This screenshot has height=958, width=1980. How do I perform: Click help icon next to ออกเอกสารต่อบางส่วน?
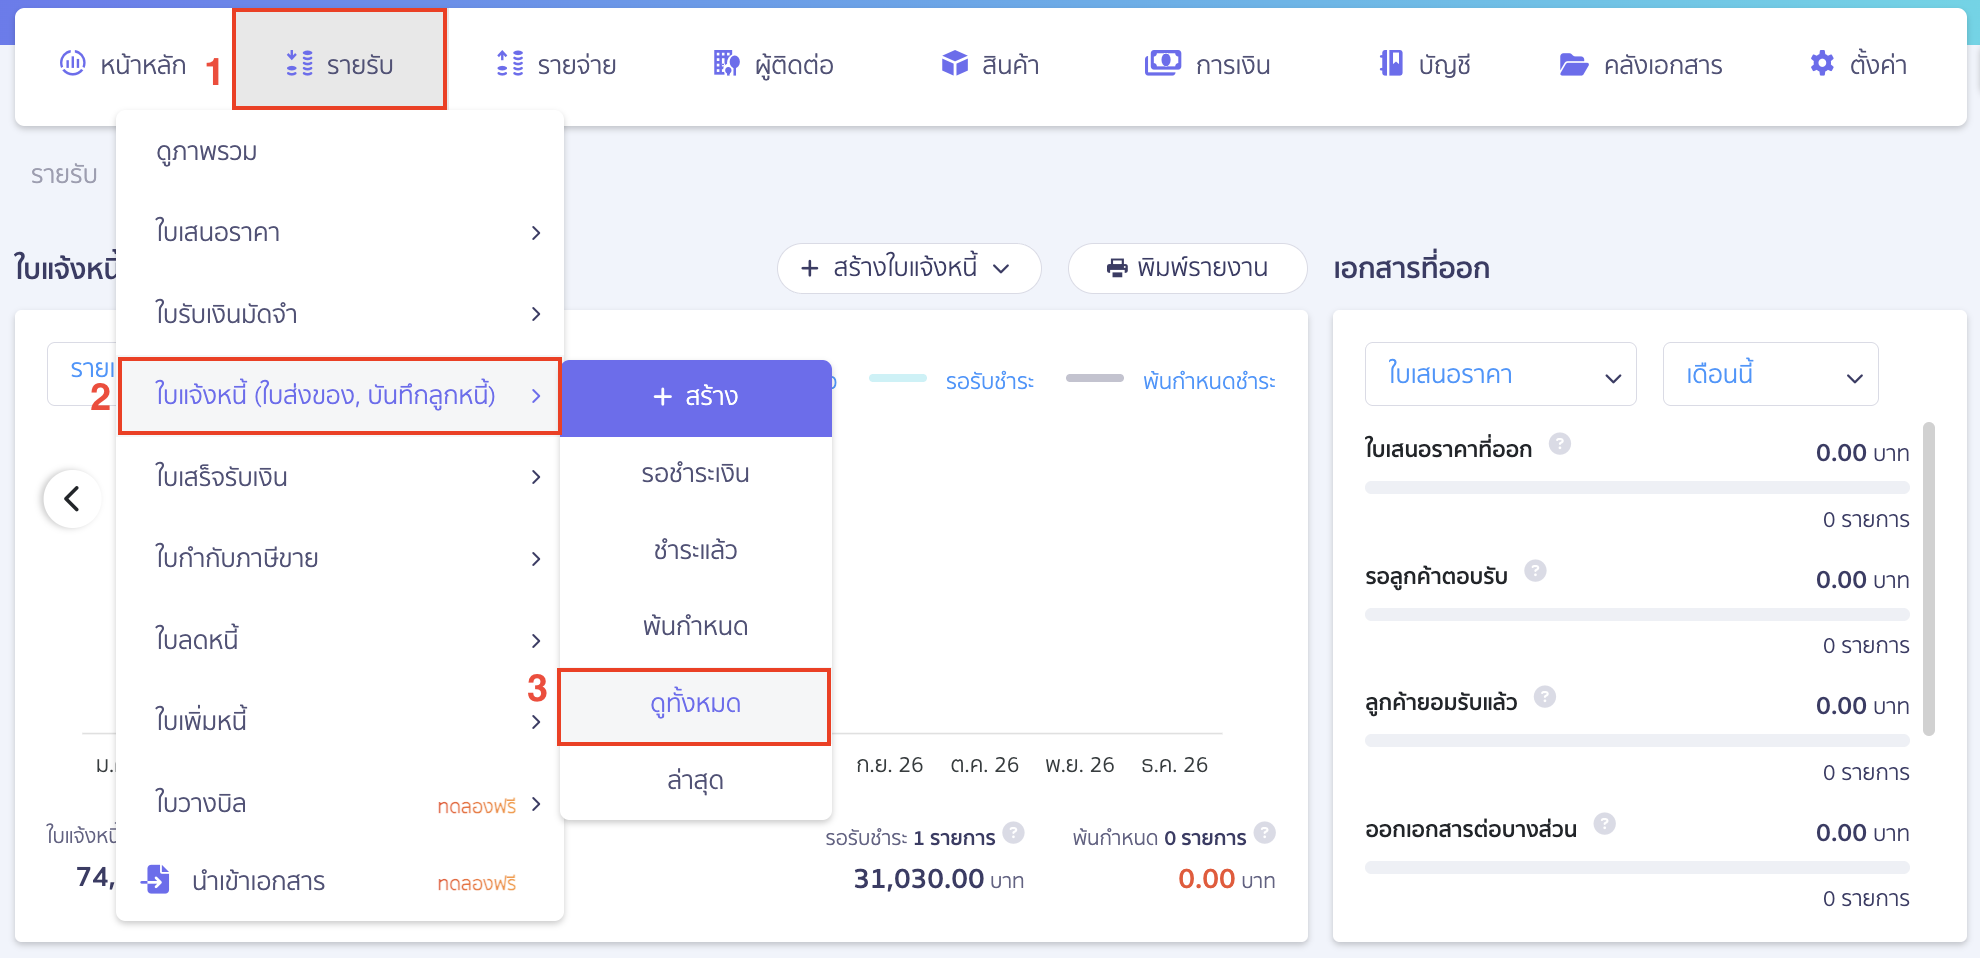point(1605,823)
